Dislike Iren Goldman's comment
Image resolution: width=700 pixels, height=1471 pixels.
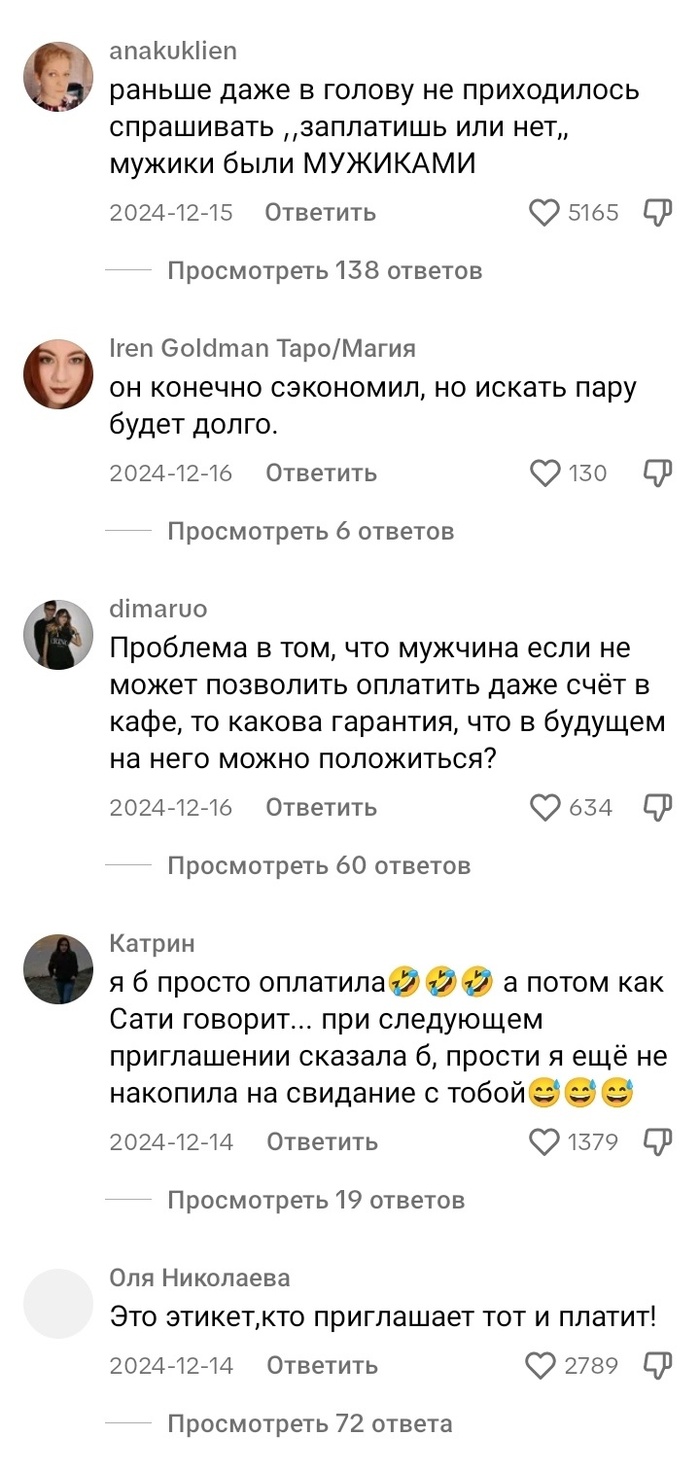click(657, 473)
